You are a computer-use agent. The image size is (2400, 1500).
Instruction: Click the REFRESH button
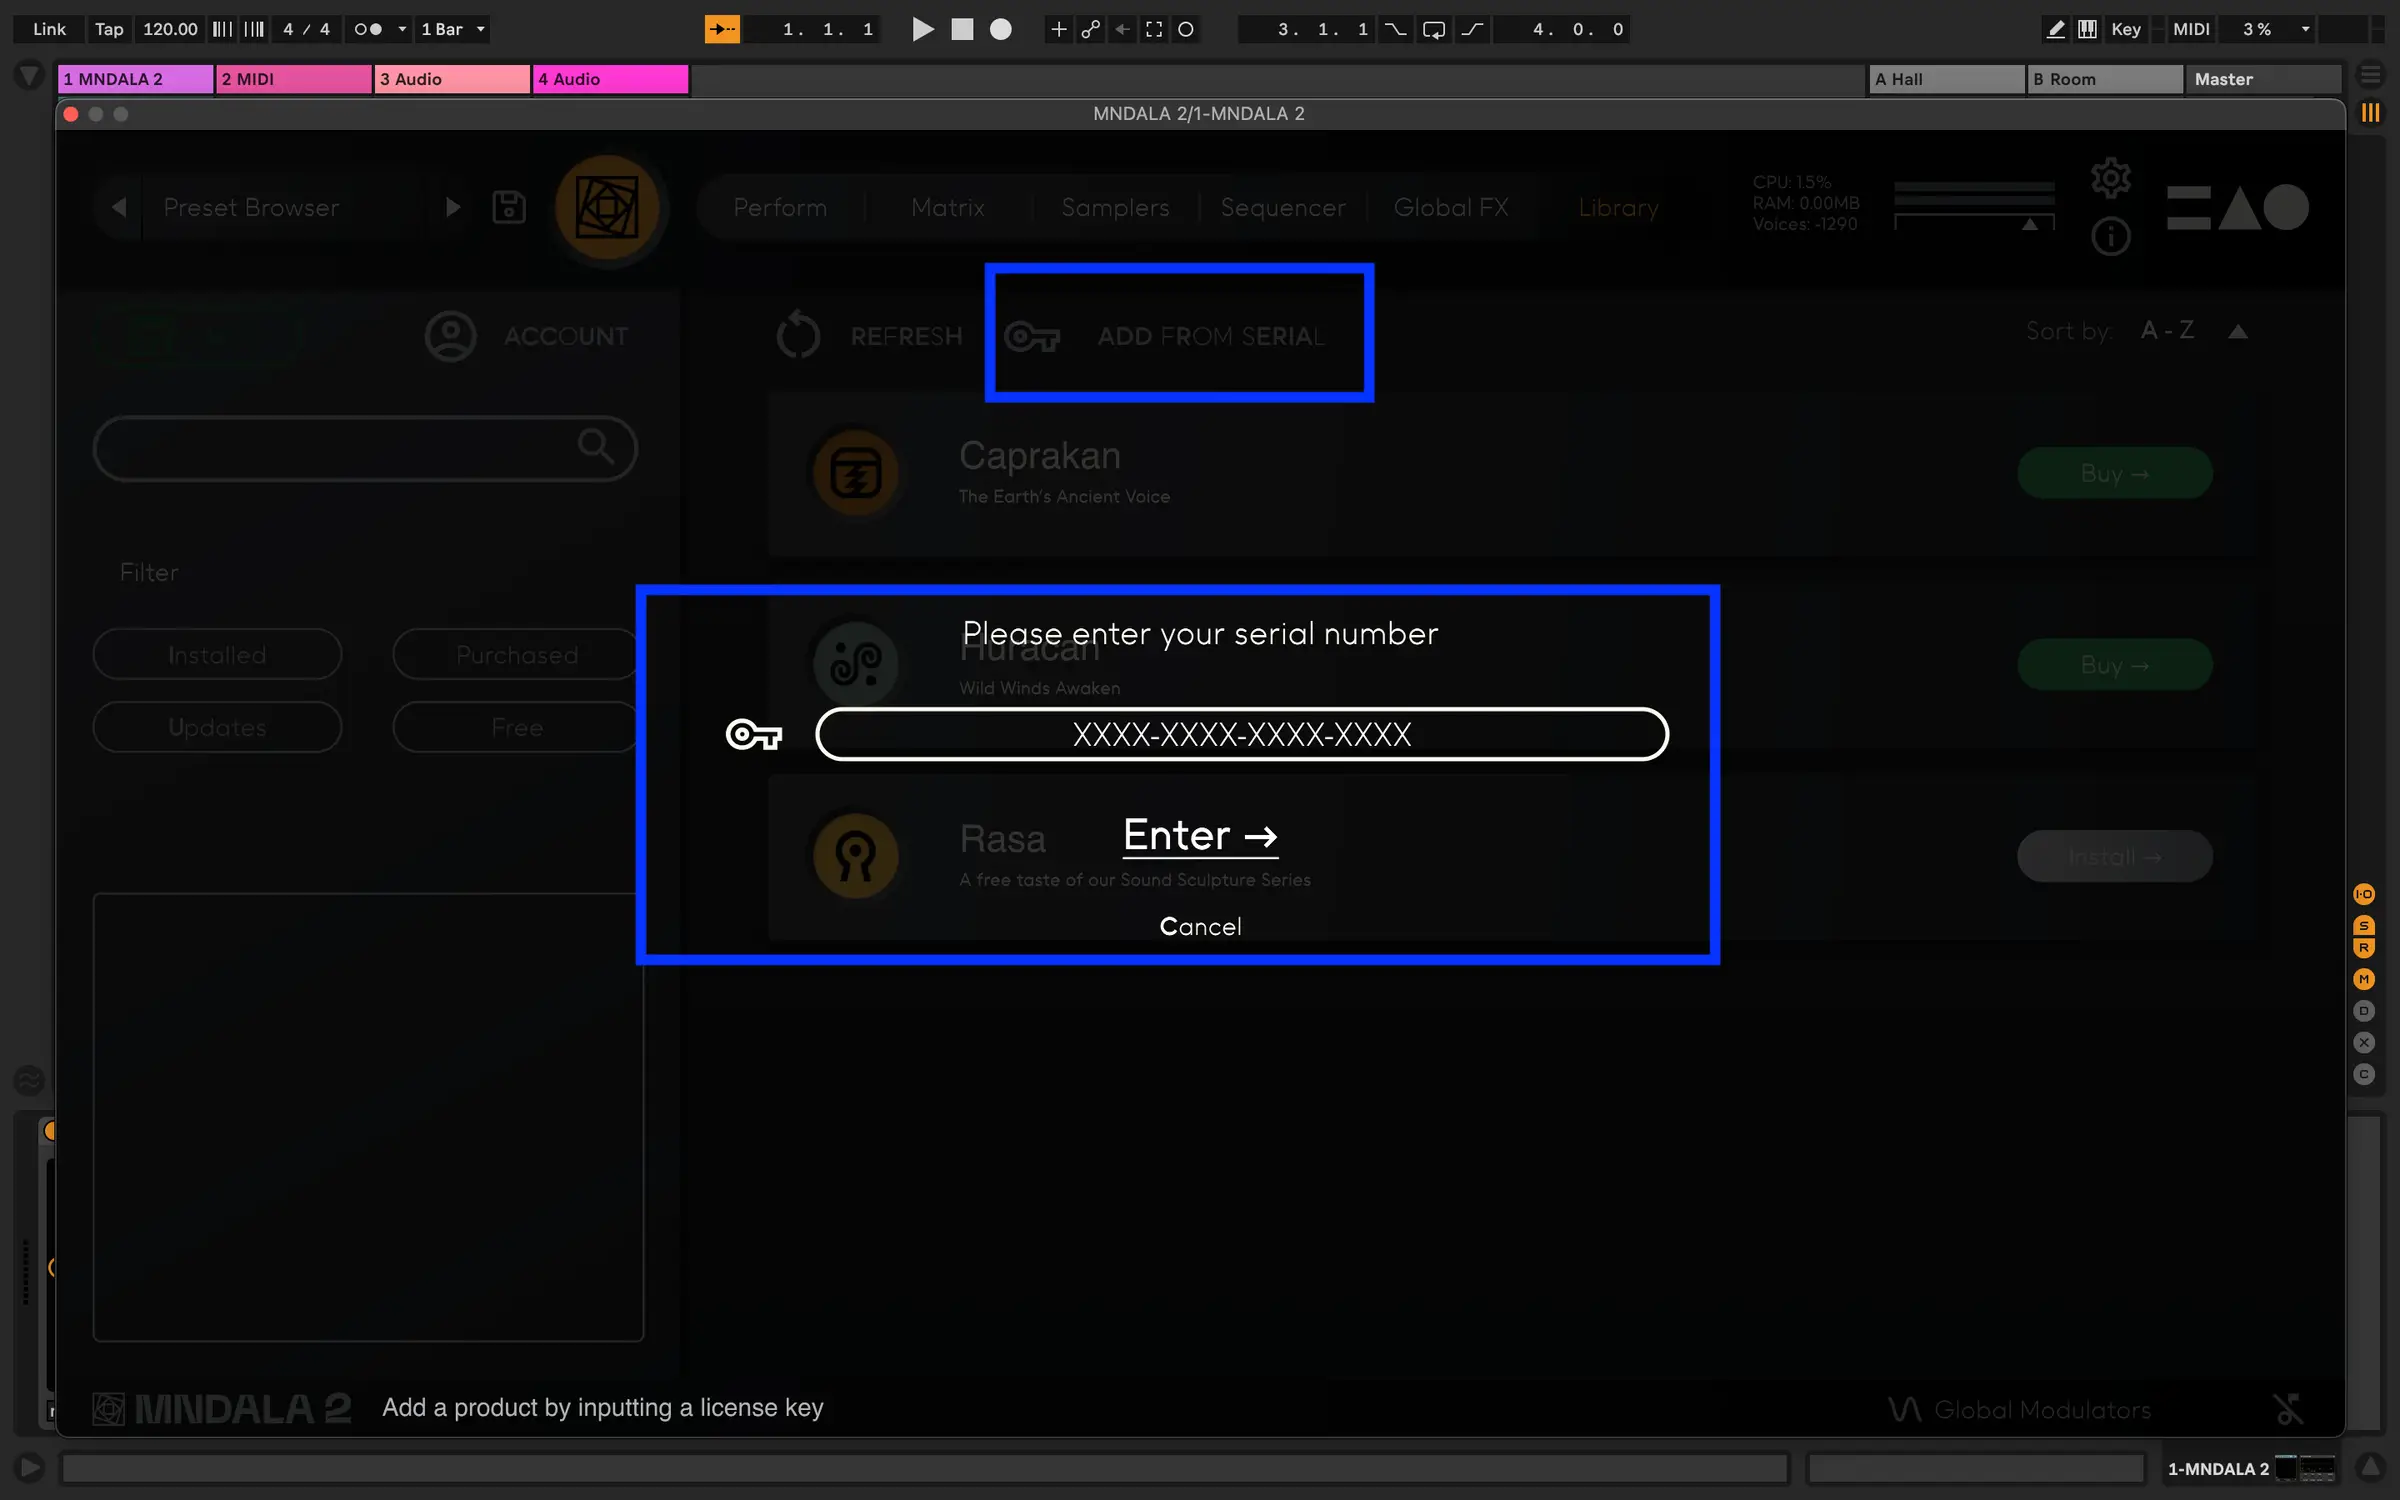[869, 335]
